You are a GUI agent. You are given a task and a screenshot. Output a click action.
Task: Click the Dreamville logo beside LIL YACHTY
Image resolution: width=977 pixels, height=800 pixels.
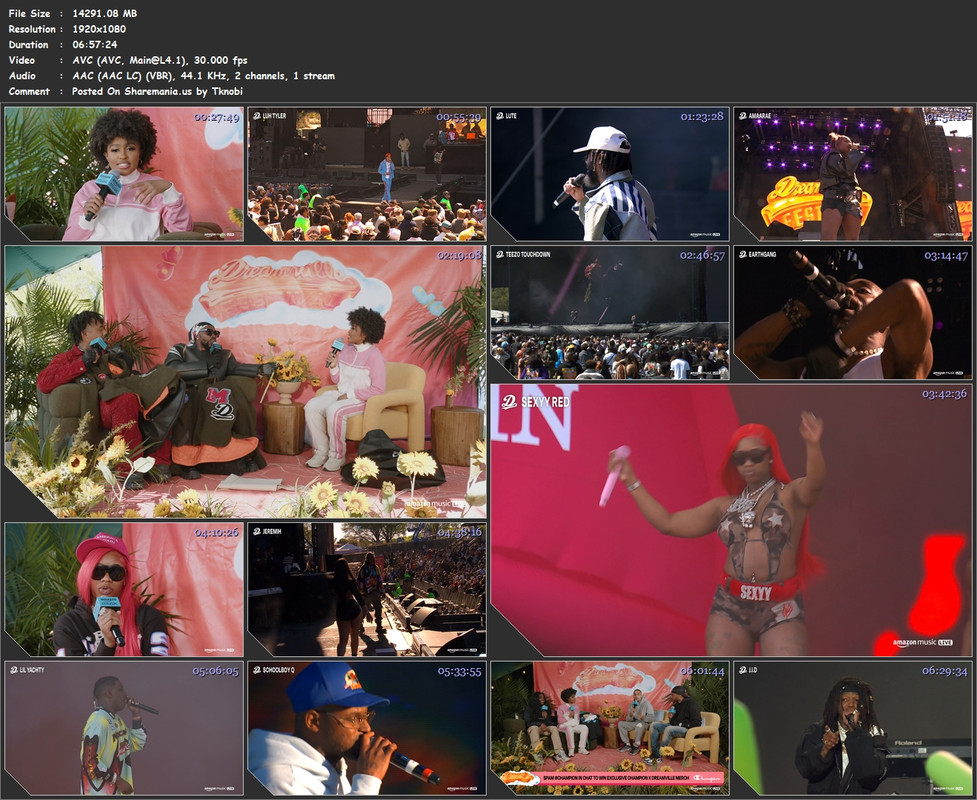[14, 670]
